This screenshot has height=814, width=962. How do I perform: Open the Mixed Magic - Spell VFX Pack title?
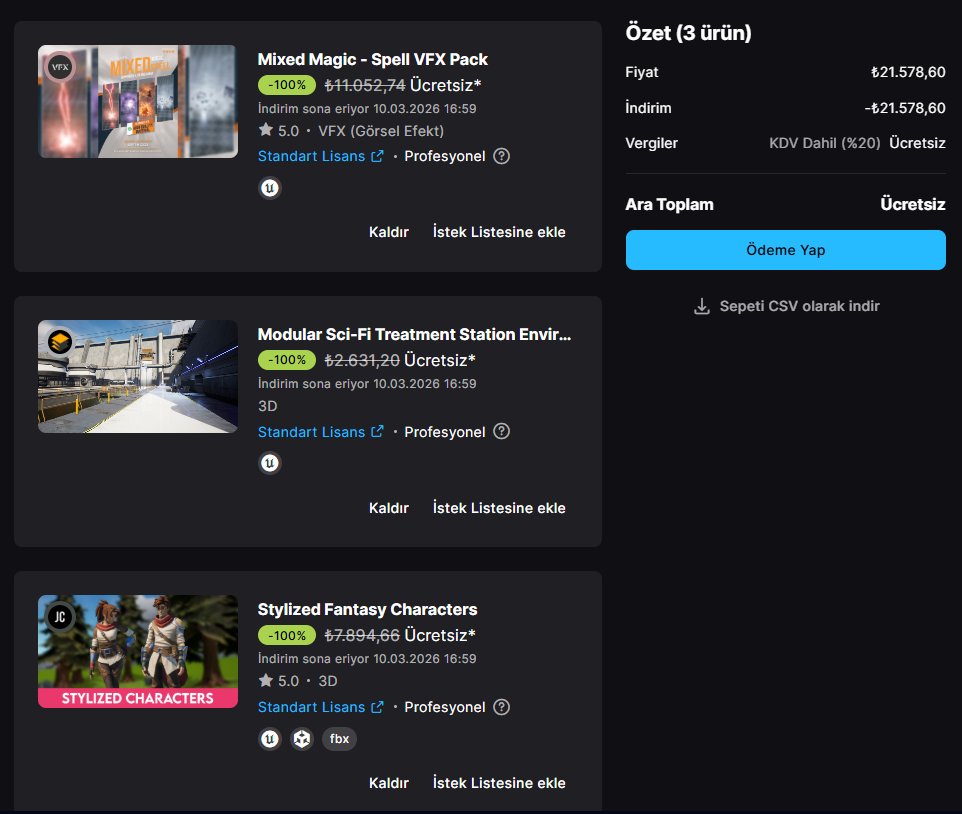coord(372,60)
